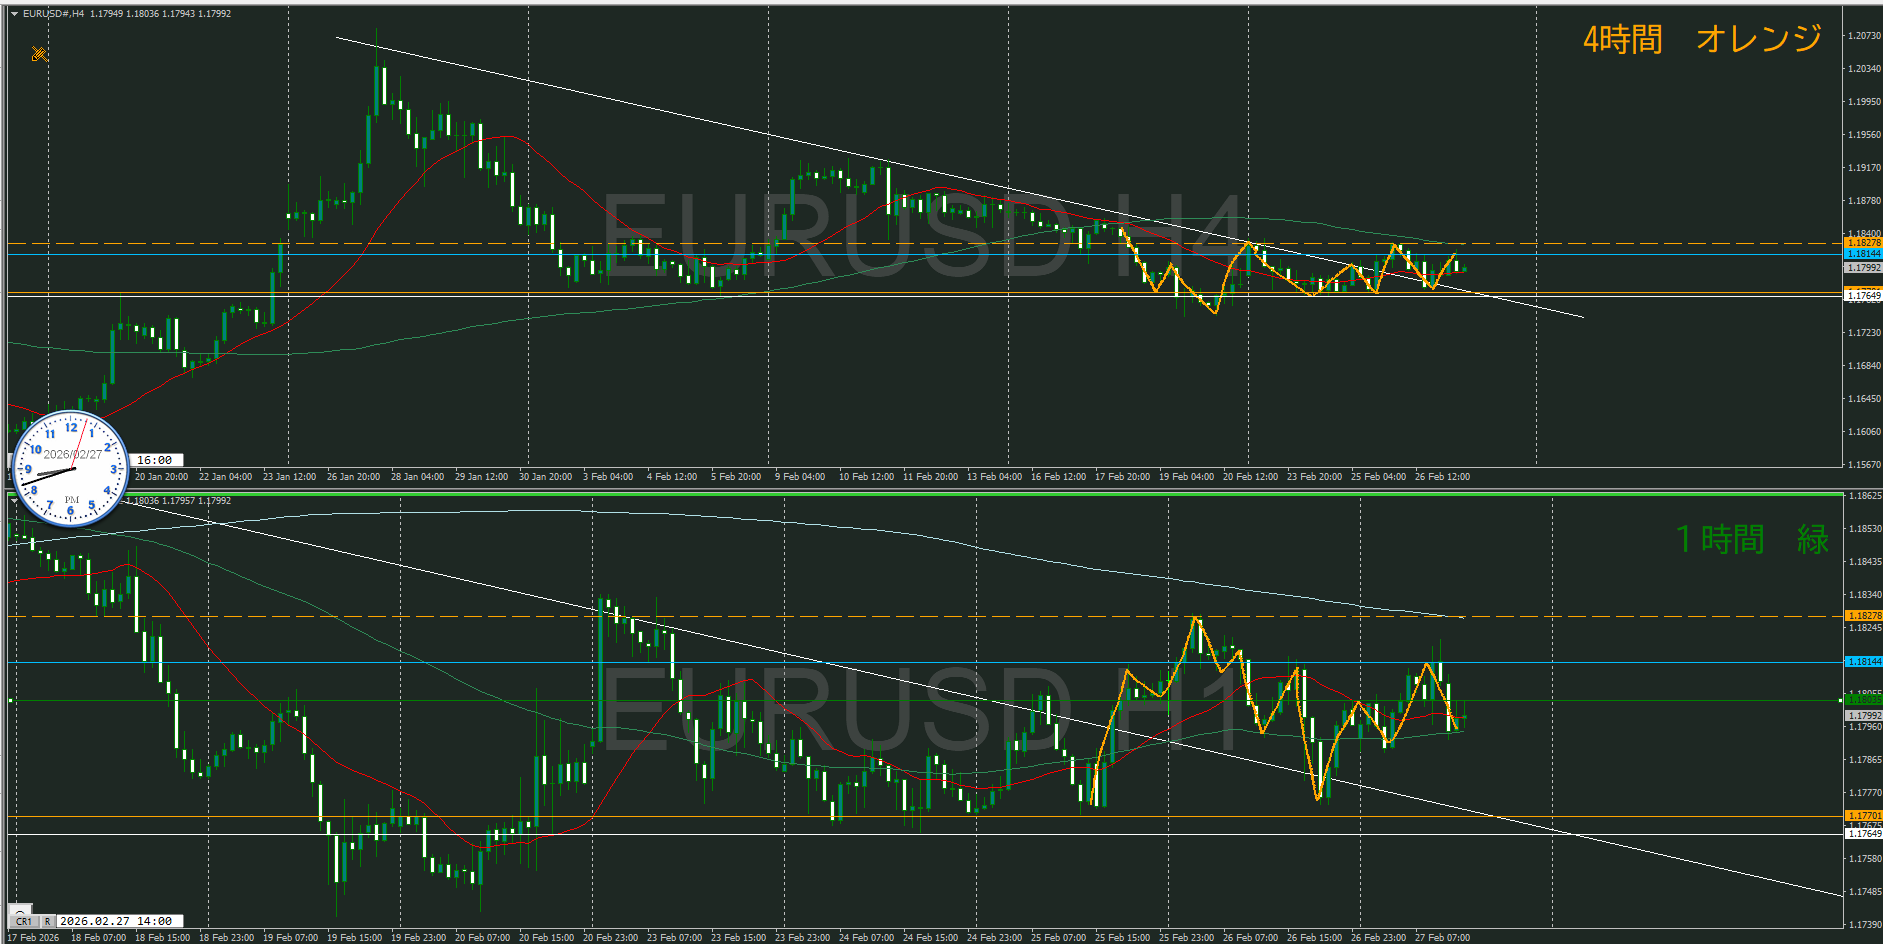The width and height of the screenshot is (1883, 944).
Task: Select the blue 1.18144 price label on H4
Action: [1863, 254]
